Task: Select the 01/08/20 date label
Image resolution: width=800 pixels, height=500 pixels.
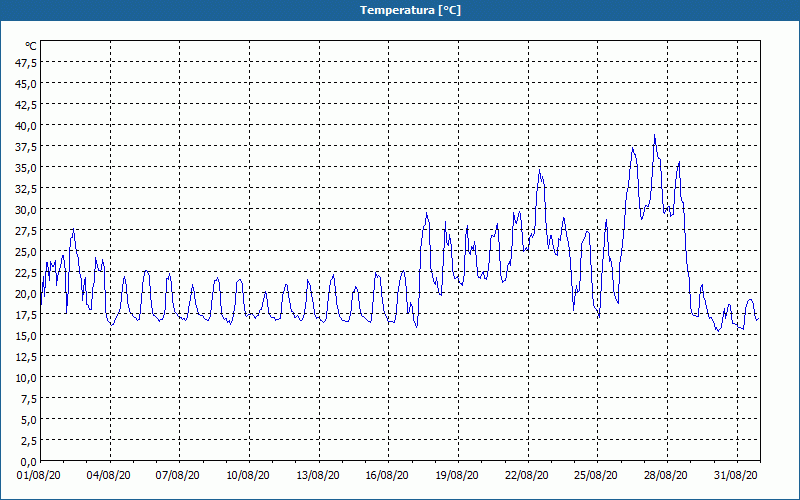Action: pyautogui.click(x=39, y=475)
